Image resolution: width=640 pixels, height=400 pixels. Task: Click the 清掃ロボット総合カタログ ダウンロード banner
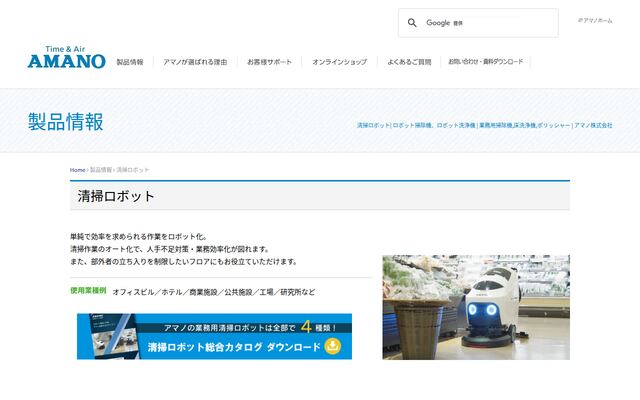tap(214, 336)
